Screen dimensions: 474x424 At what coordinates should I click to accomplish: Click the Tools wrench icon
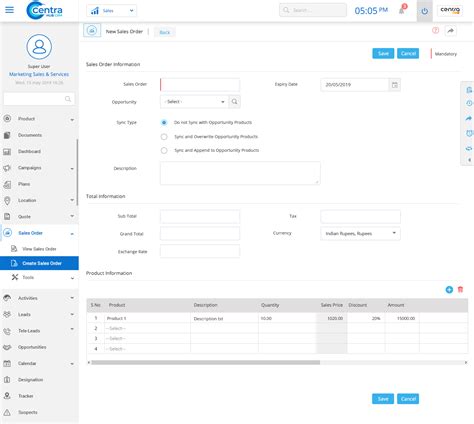pyautogui.click(x=15, y=277)
